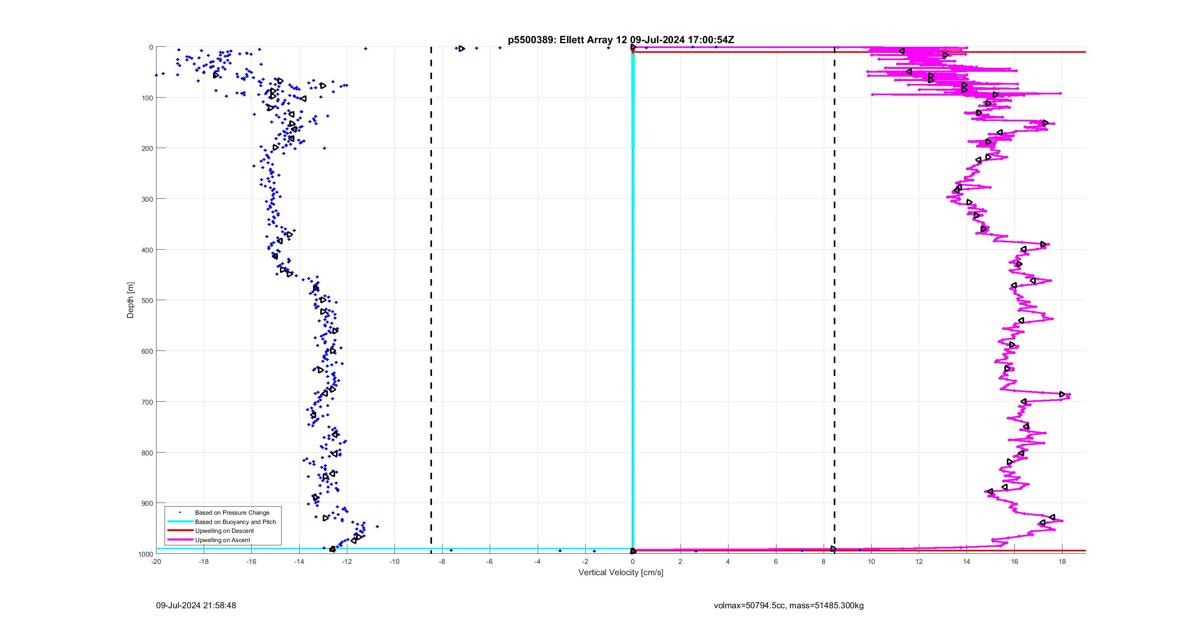Click velocity axis tick '-12'
Viewport: 1200px width, 622px height.
click(347, 561)
